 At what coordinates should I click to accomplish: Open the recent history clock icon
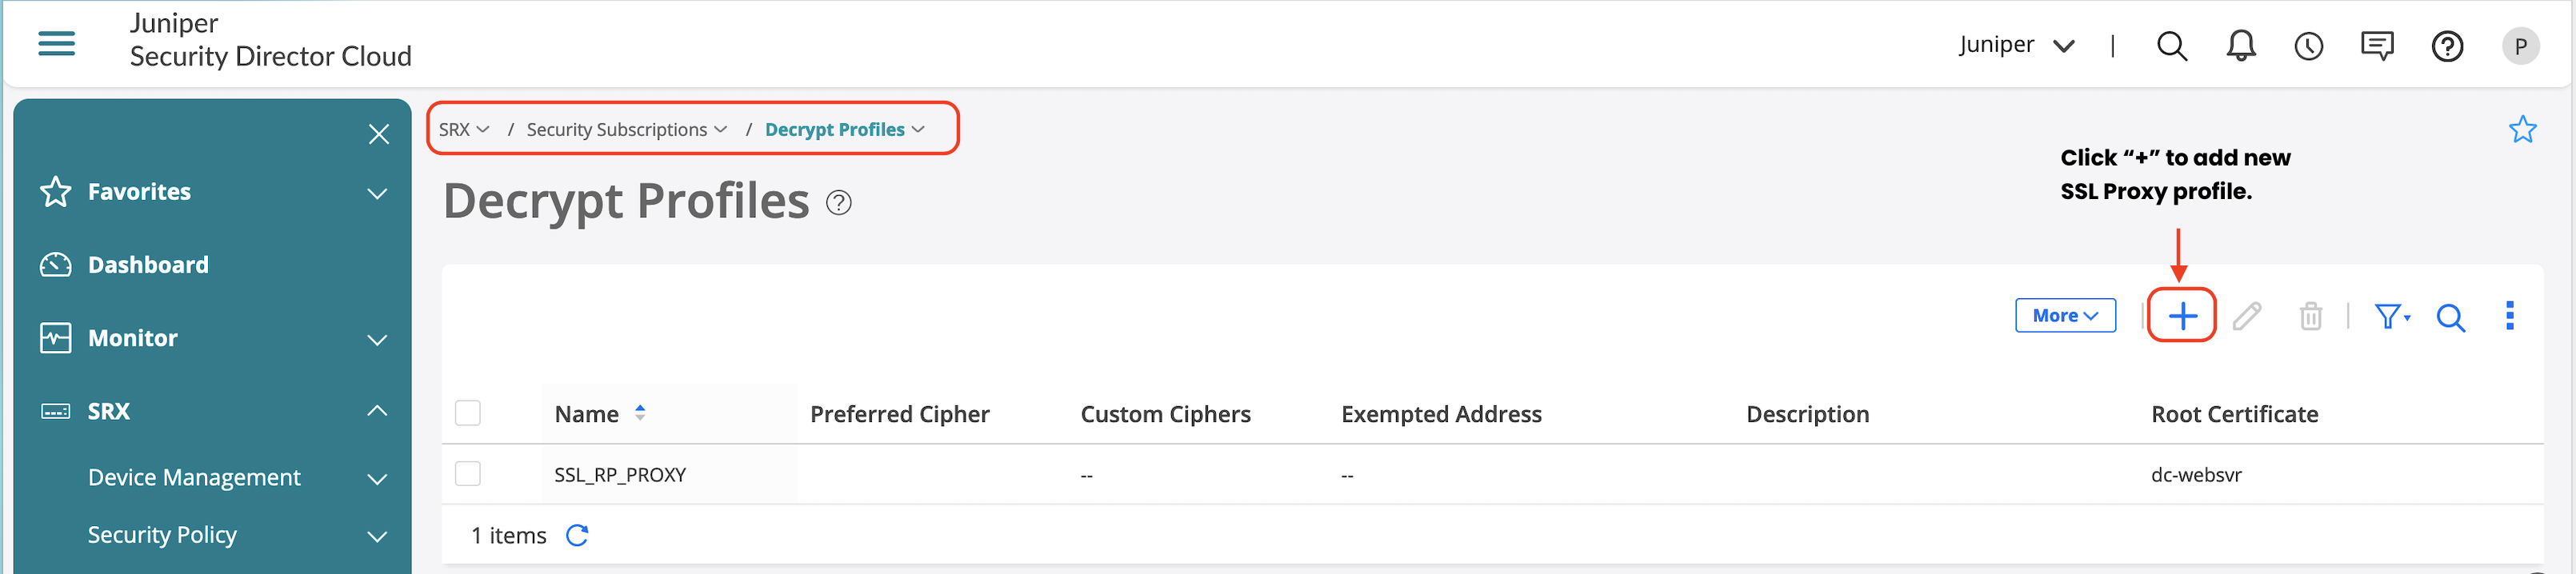point(2308,46)
